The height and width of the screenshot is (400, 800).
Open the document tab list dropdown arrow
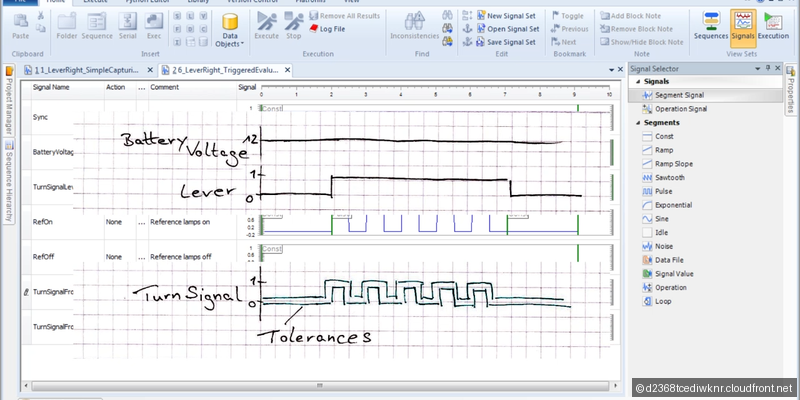(611, 69)
